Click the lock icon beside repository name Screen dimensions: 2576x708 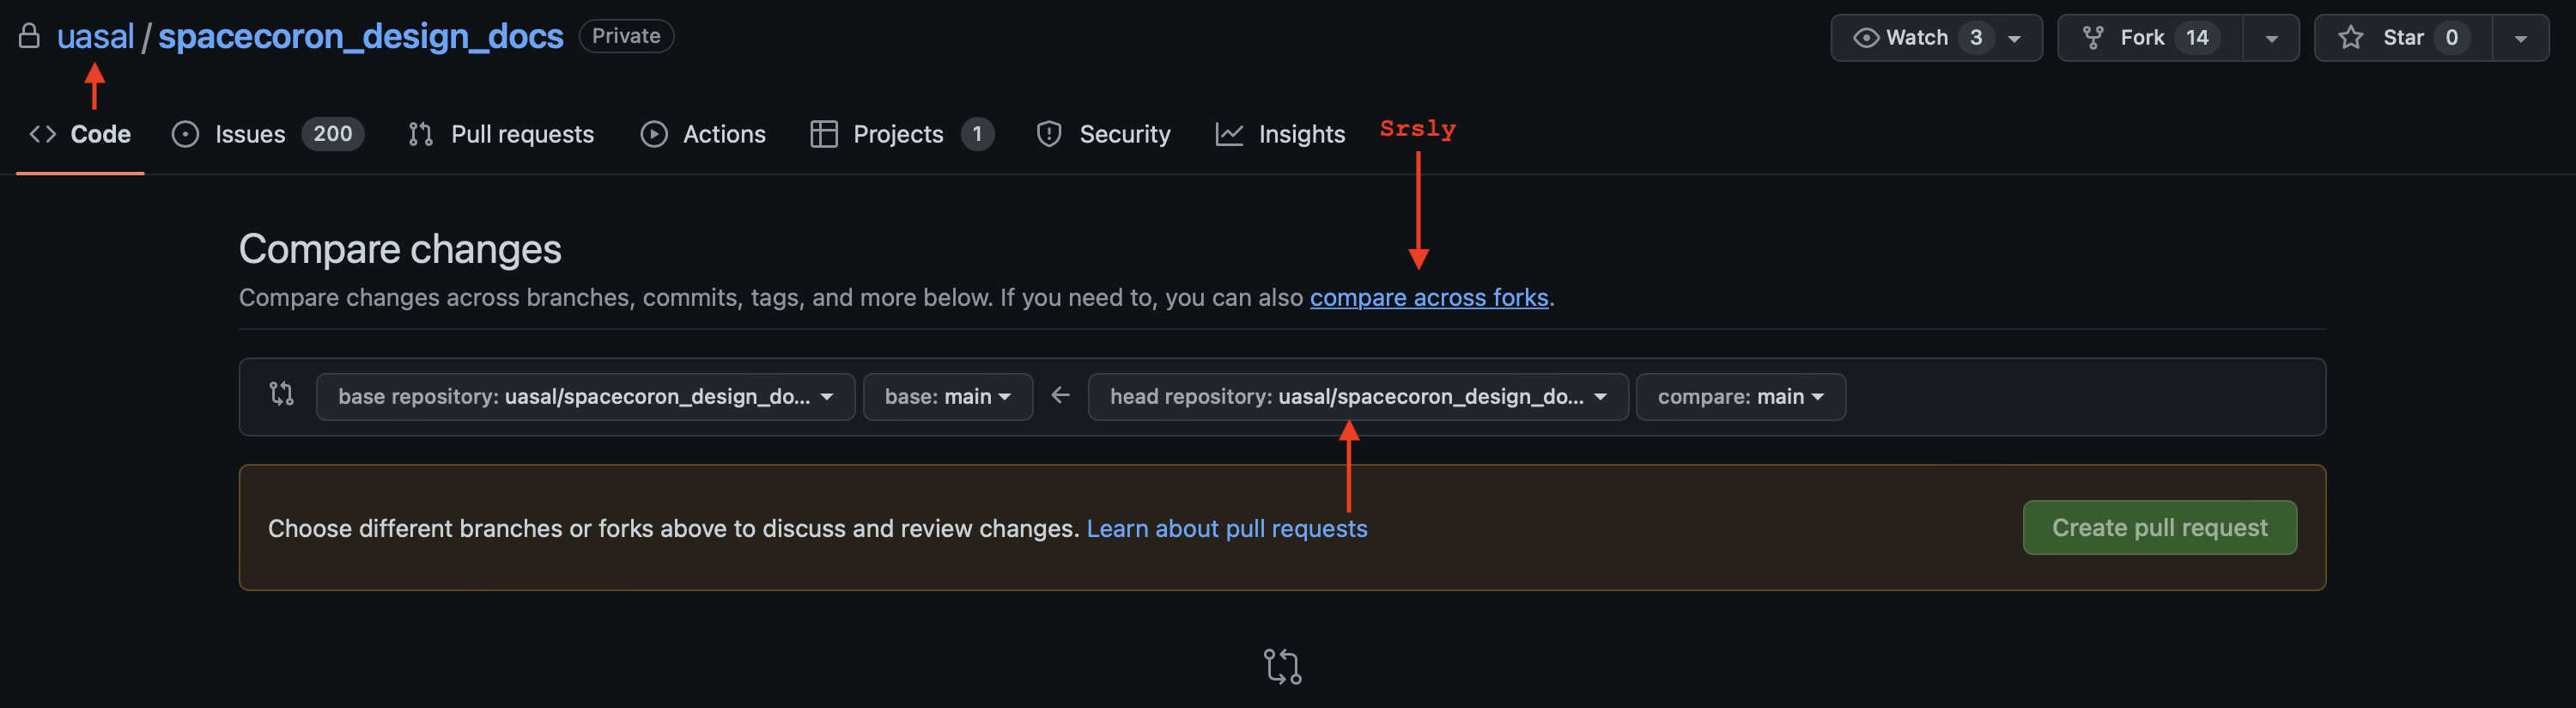pos(29,36)
